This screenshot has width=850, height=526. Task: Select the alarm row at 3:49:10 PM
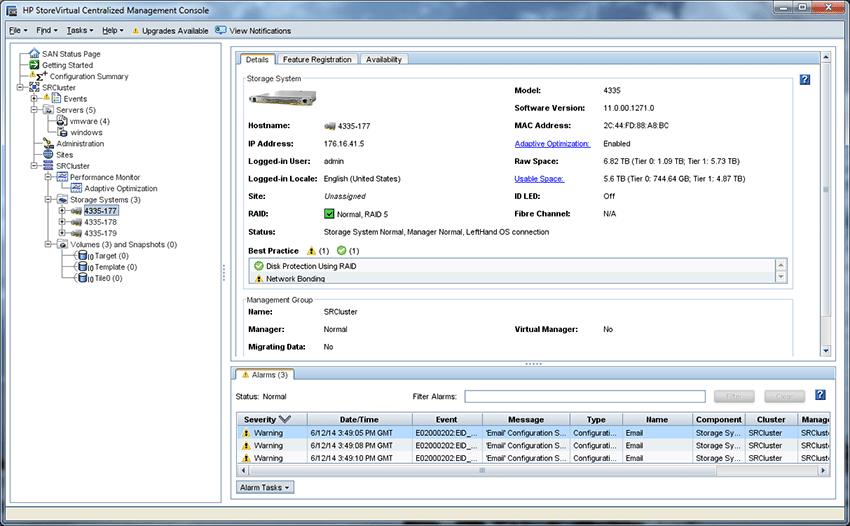pyautogui.click(x=533, y=458)
